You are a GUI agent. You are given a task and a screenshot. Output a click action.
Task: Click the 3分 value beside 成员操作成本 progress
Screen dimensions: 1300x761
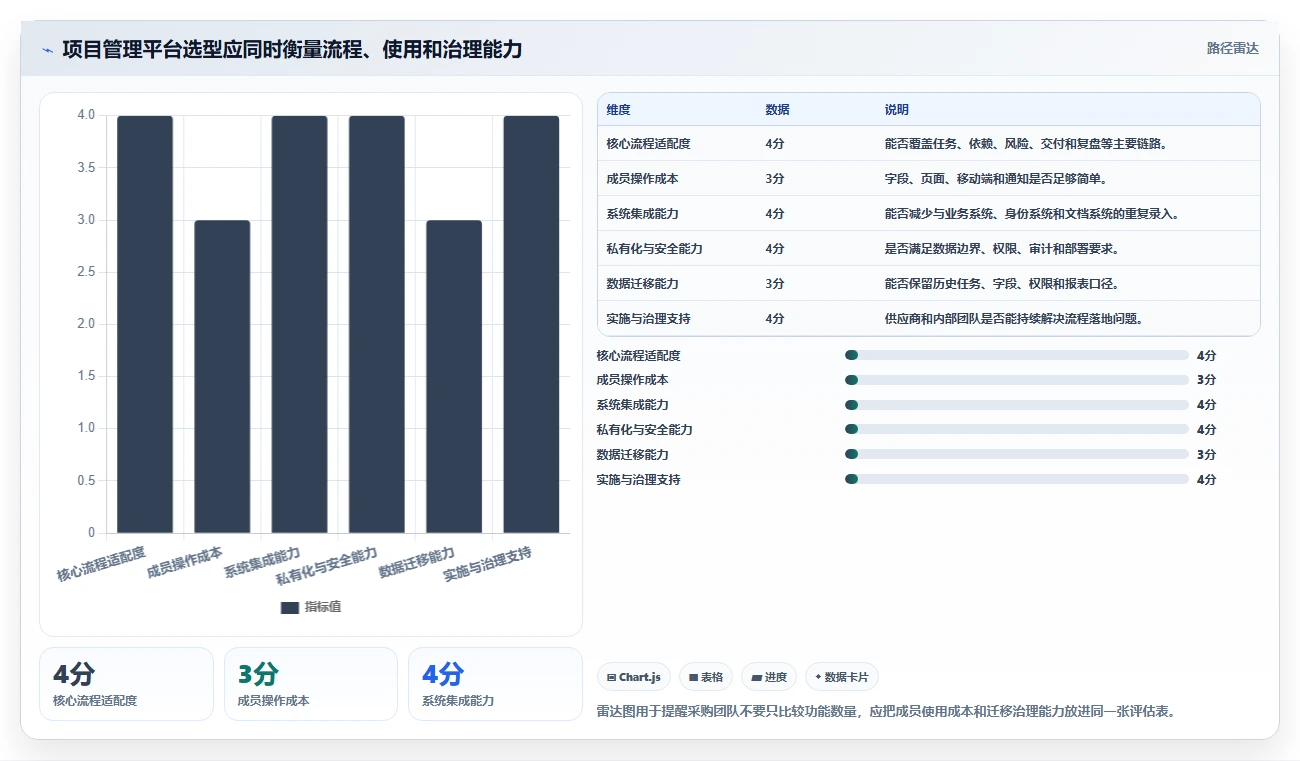pos(1207,380)
